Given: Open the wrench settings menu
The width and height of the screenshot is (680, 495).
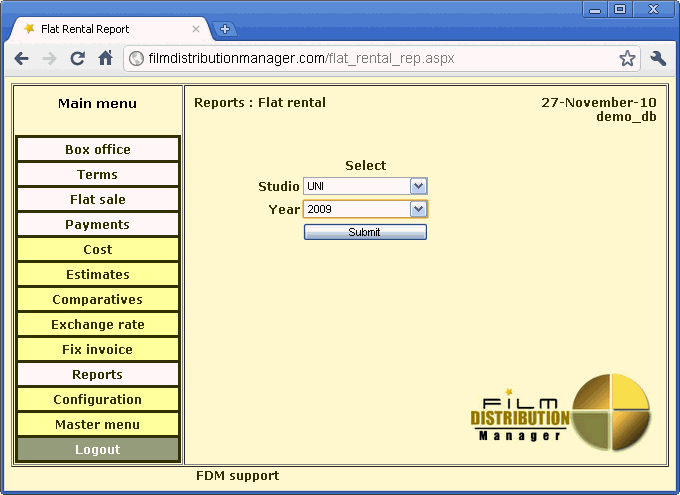Looking at the screenshot, I should click(x=658, y=59).
